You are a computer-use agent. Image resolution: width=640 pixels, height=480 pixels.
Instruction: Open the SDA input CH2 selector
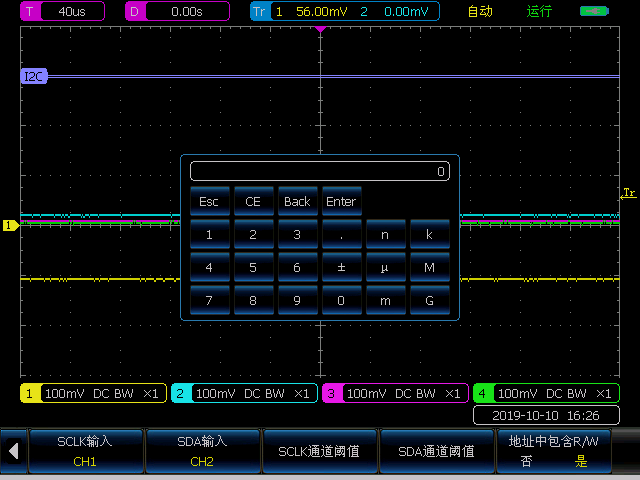pyautogui.click(x=203, y=451)
